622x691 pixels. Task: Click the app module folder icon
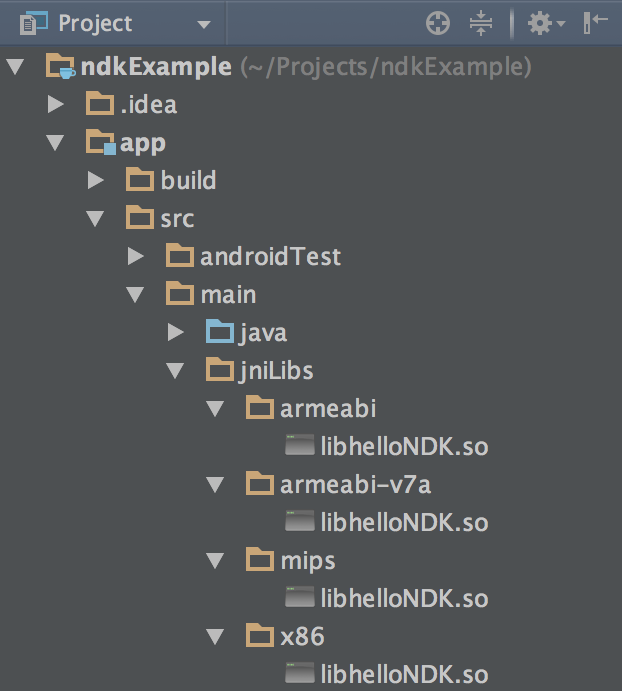point(100,143)
